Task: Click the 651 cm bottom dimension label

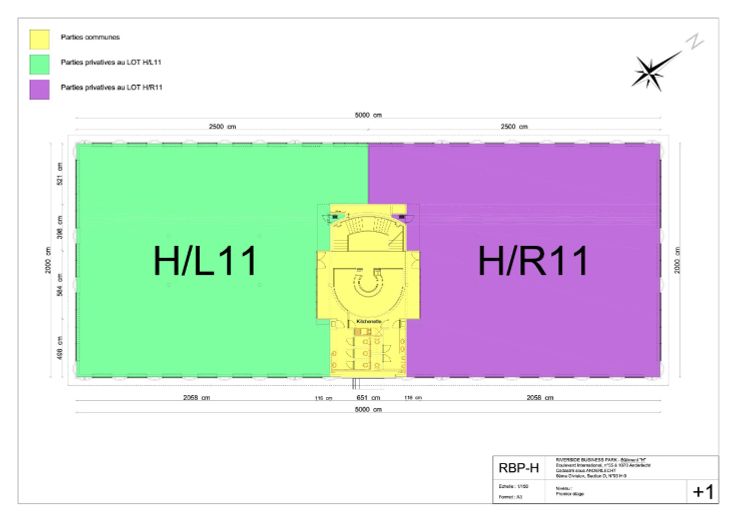Action: pos(368,398)
